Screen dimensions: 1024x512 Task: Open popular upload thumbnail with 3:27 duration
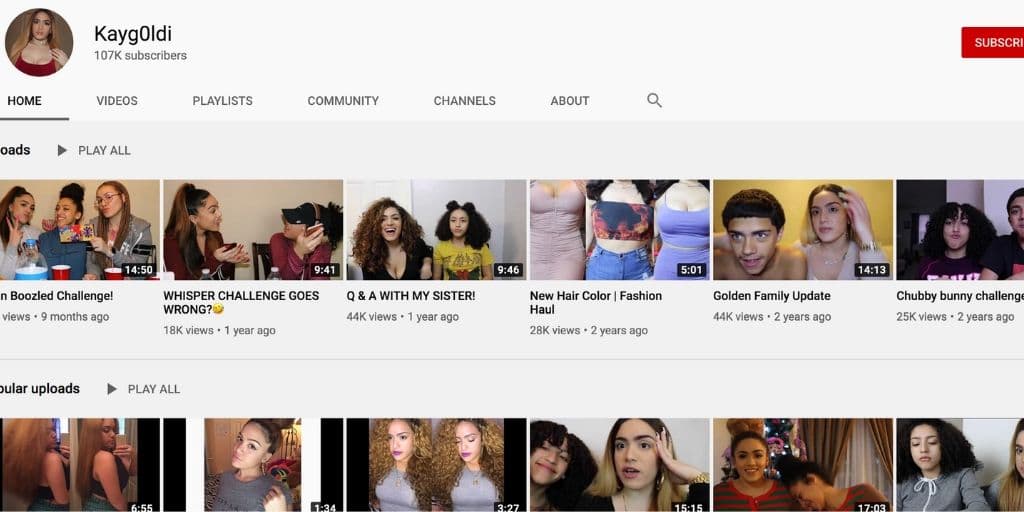point(436,465)
